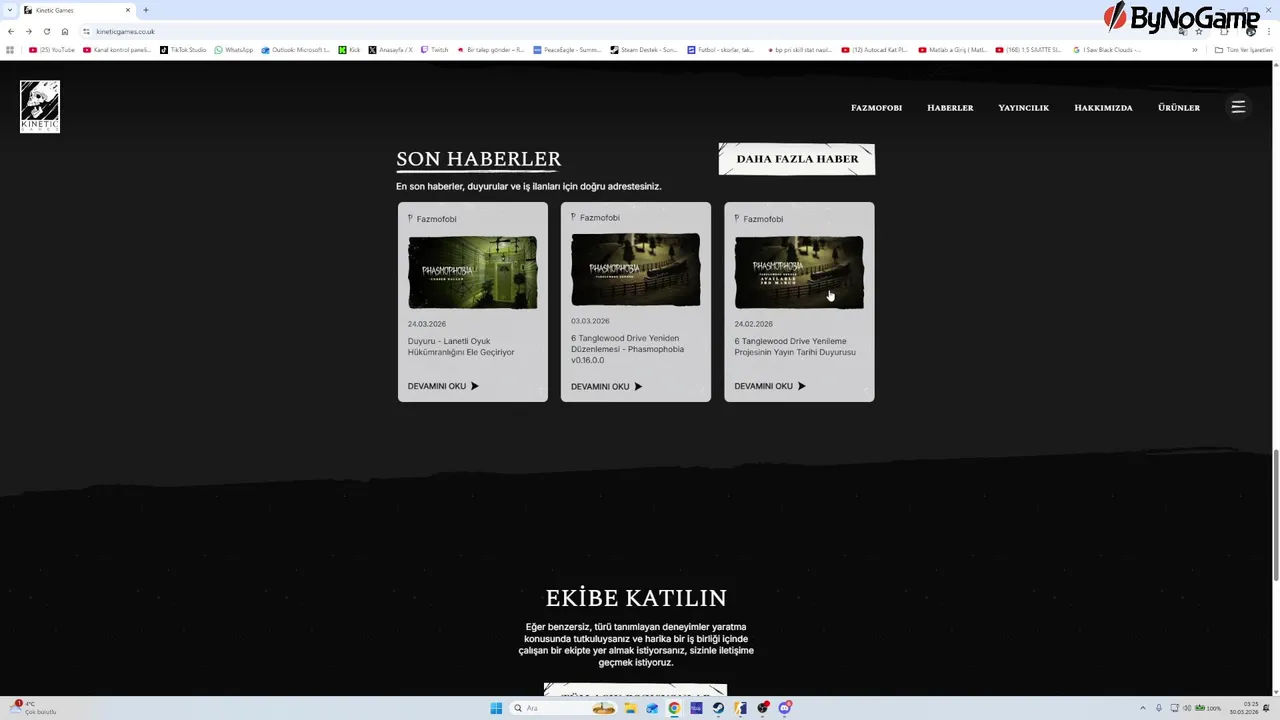The image size is (1280, 720).
Task: Open the Haberler navigation item
Action: pyautogui.click(x=950, y=107)
